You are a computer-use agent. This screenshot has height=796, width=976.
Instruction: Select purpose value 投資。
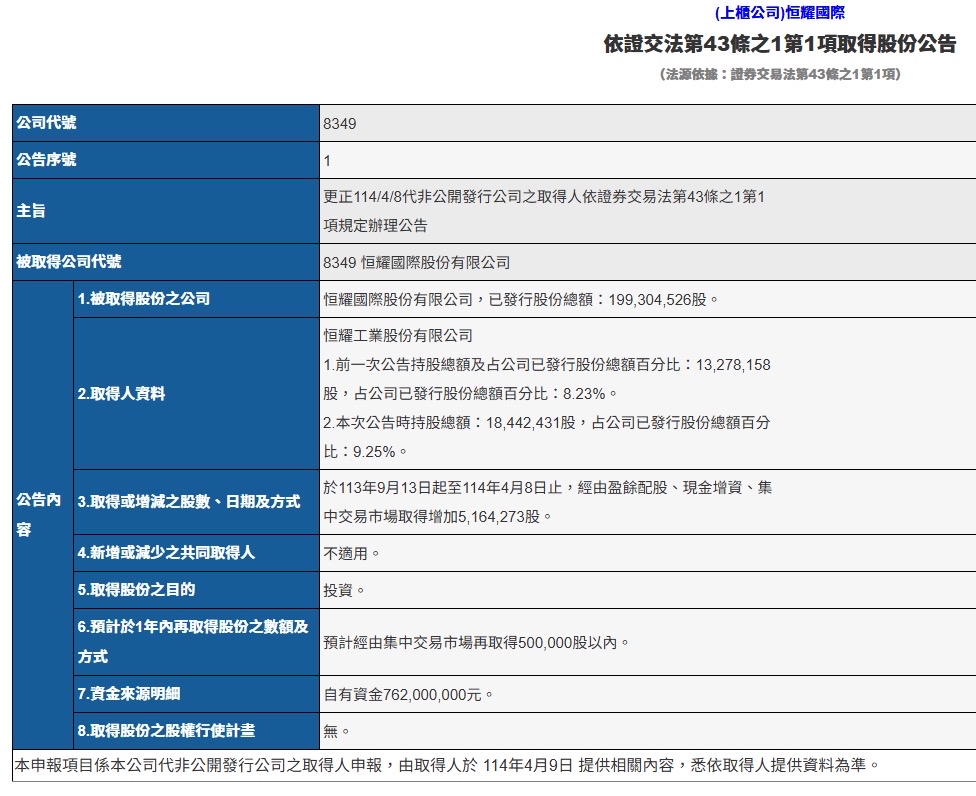click(344, 590)
